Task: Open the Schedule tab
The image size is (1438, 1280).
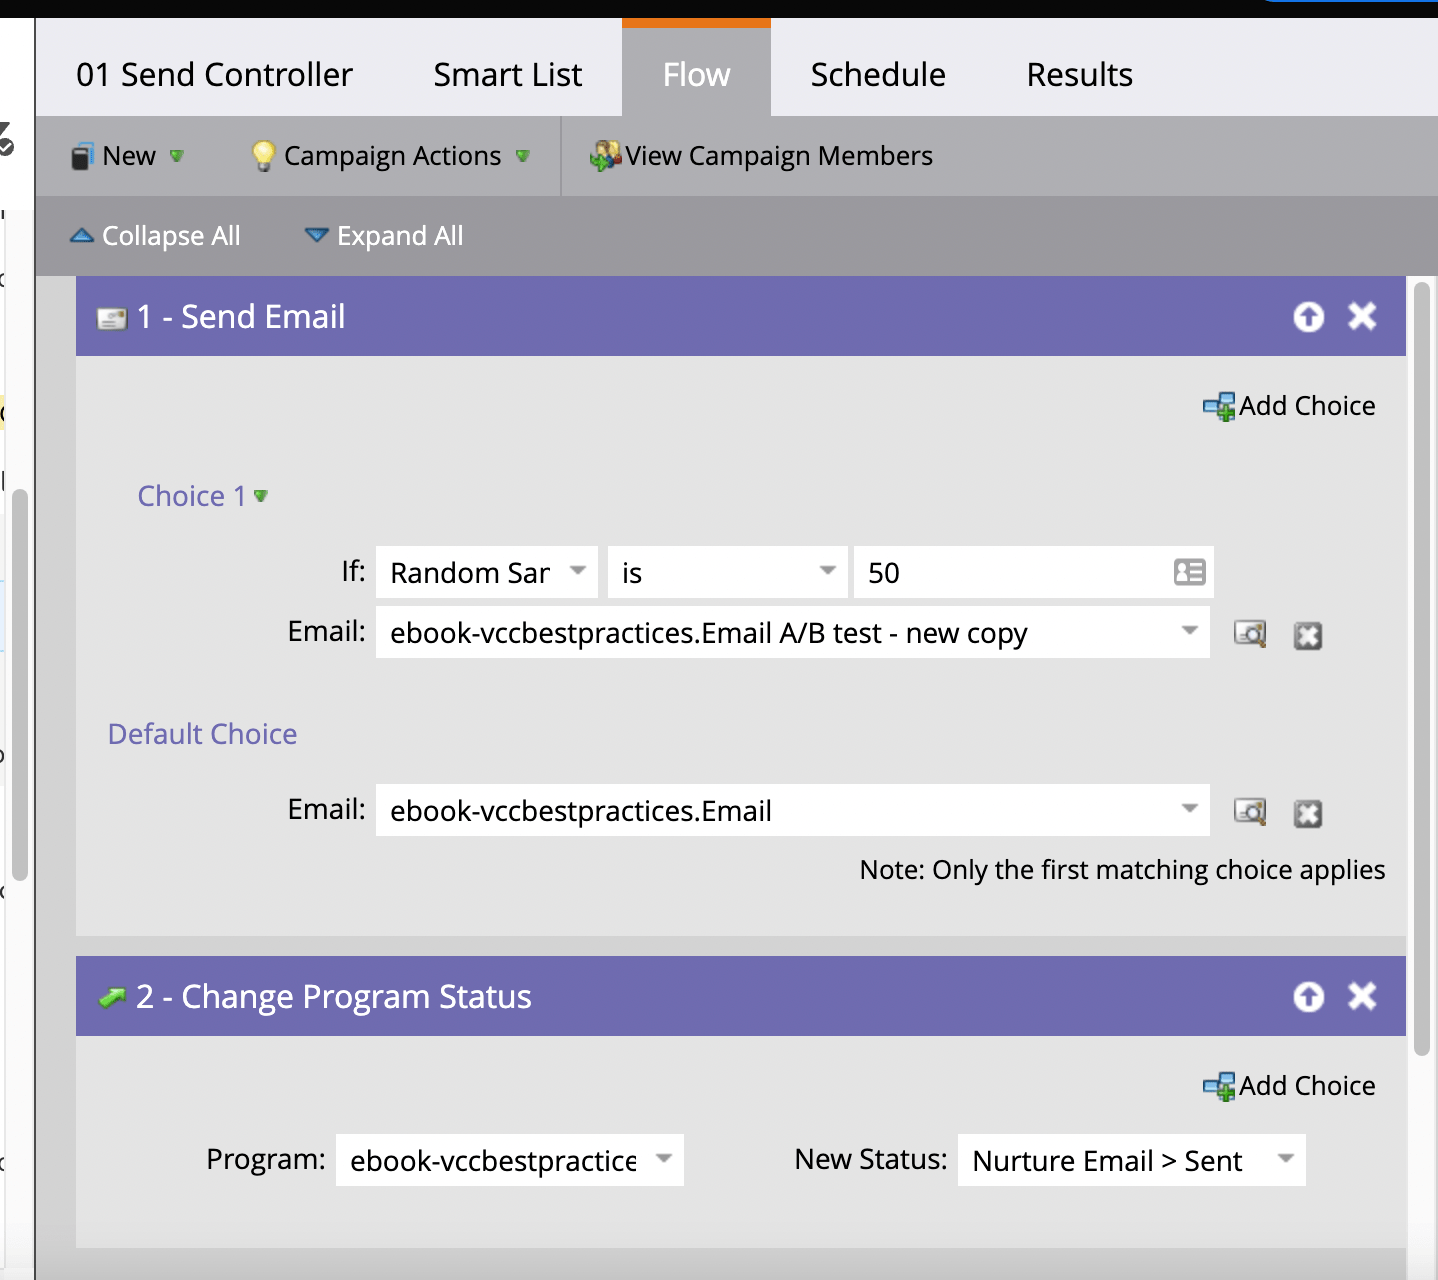Action: (x=877, y=75)
